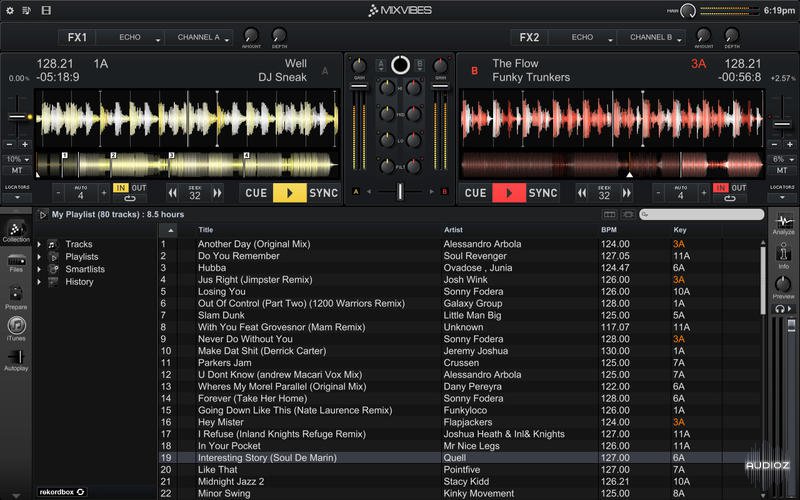Screen dimensions: 800x500
Task: Click the sort arrow column header
Action: 170,231
